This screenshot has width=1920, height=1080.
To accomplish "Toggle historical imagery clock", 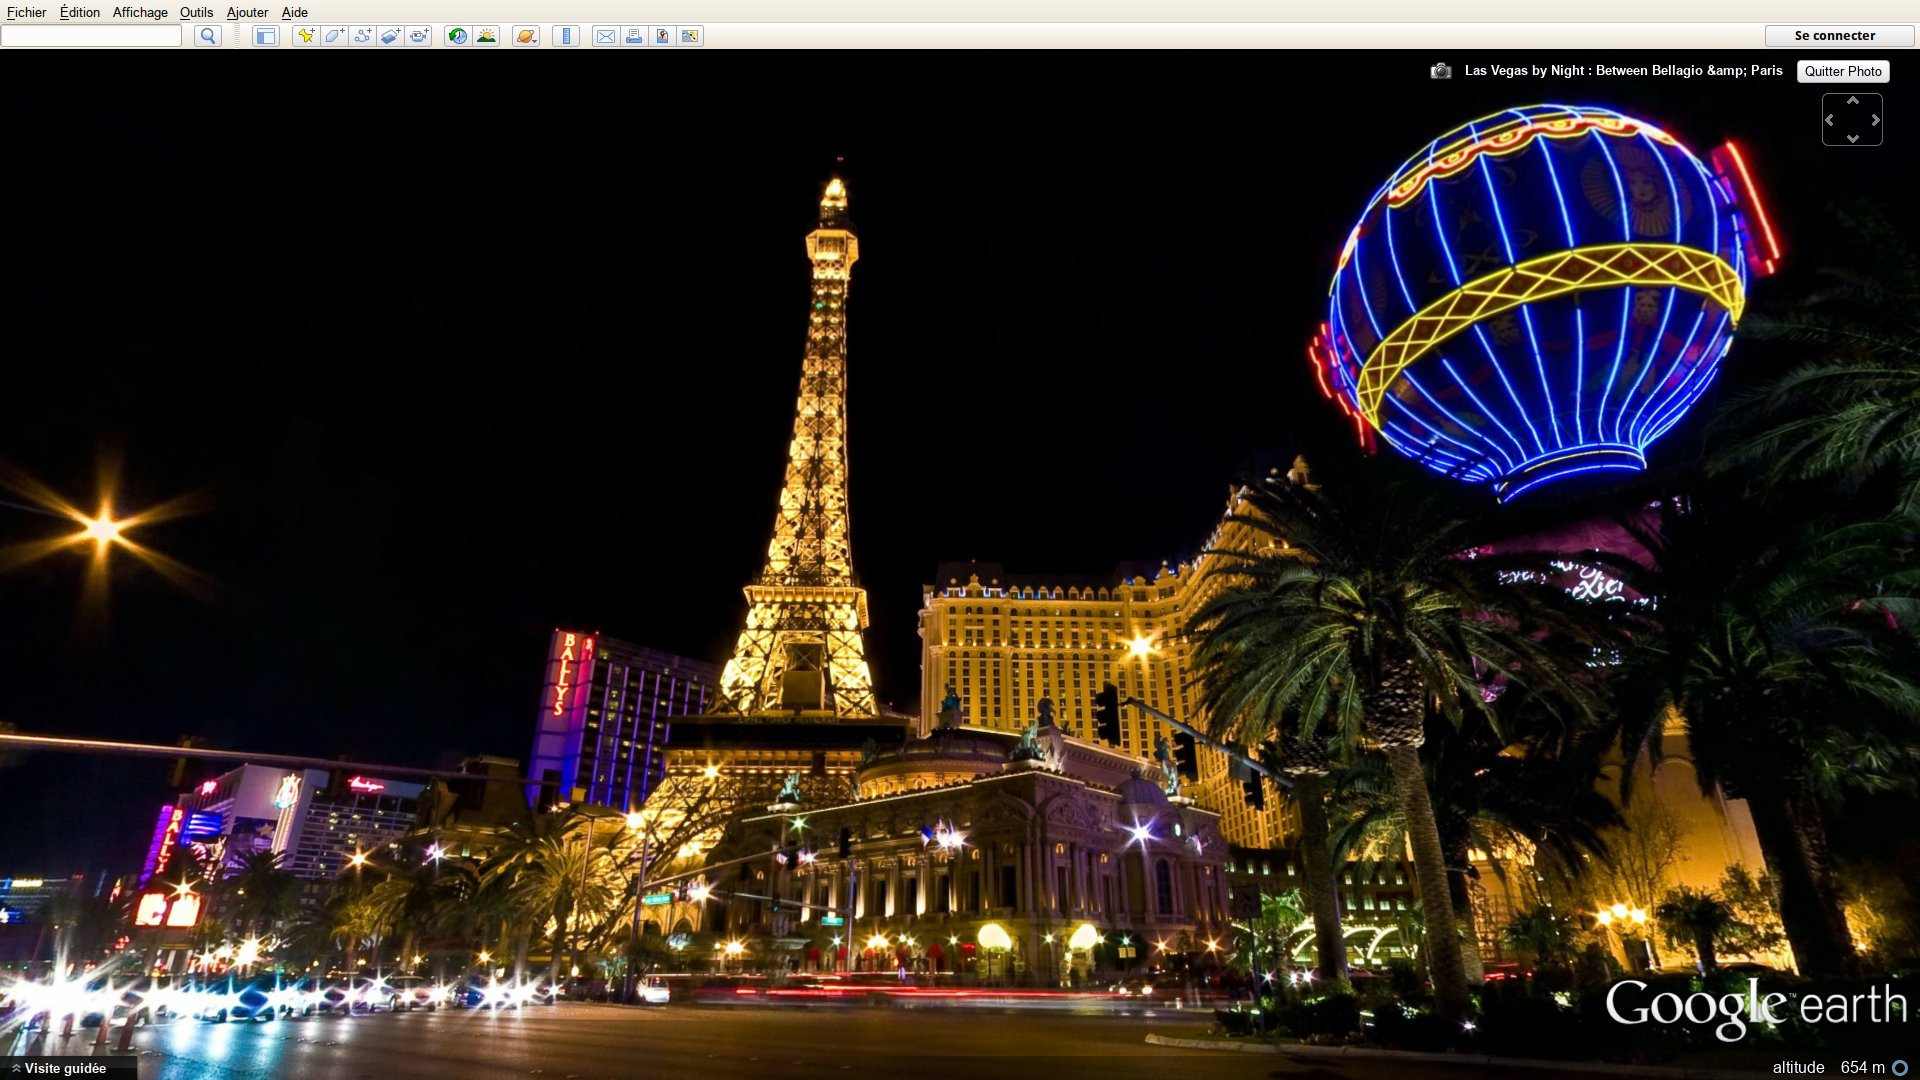I will point(457,36).
